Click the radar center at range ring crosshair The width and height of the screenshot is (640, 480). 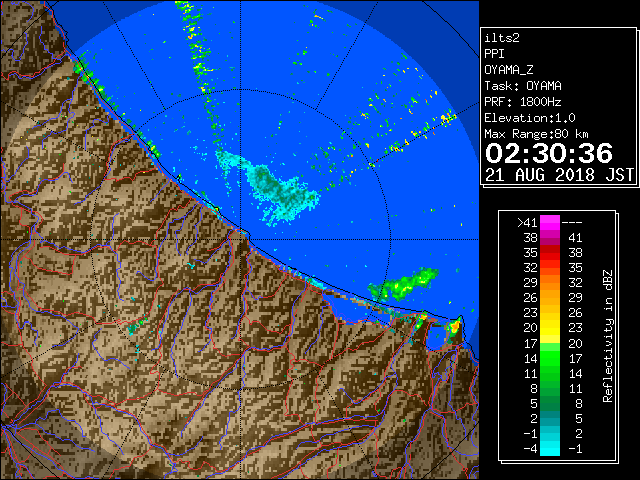(x=241, y=239)
